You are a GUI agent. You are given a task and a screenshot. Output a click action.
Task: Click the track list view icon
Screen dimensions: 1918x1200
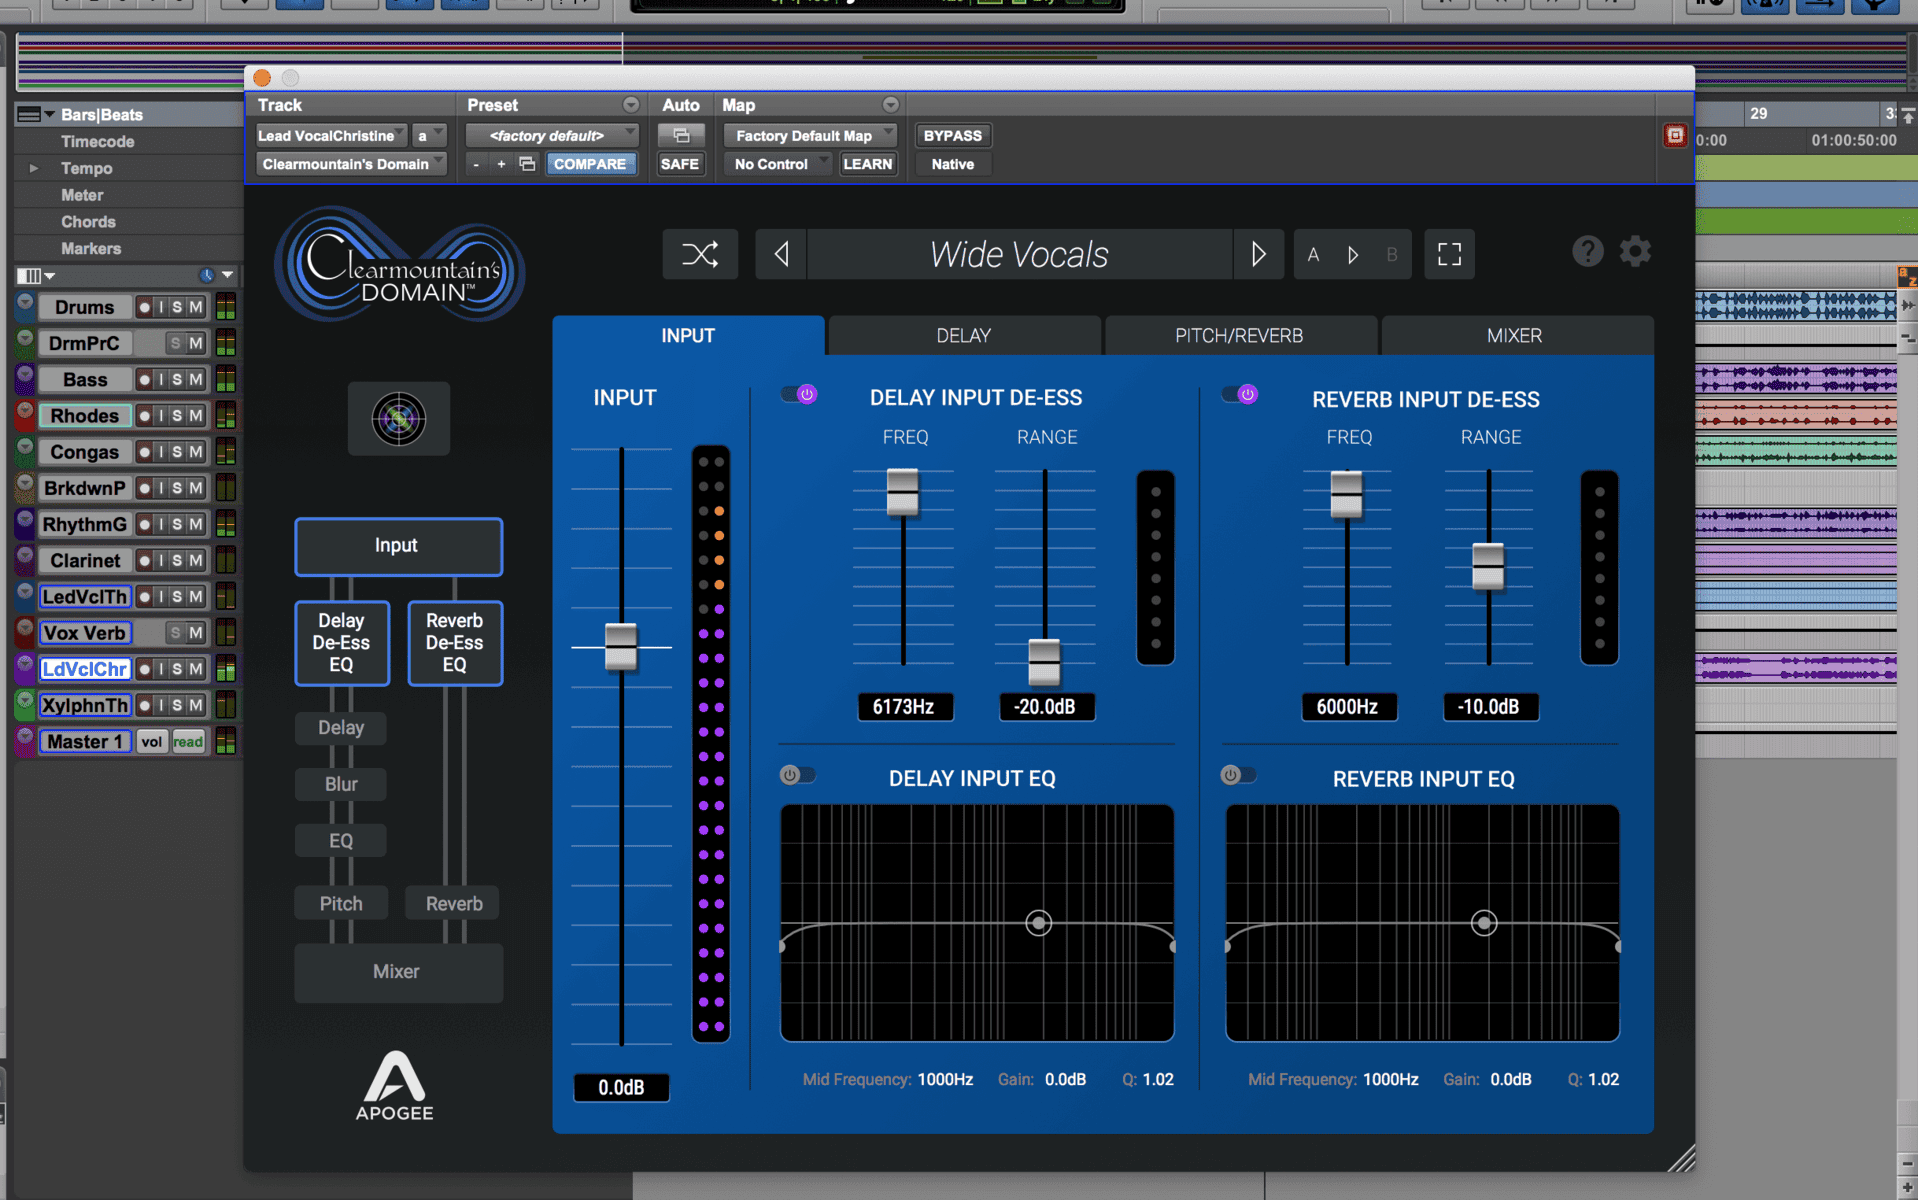pos(29,275)
